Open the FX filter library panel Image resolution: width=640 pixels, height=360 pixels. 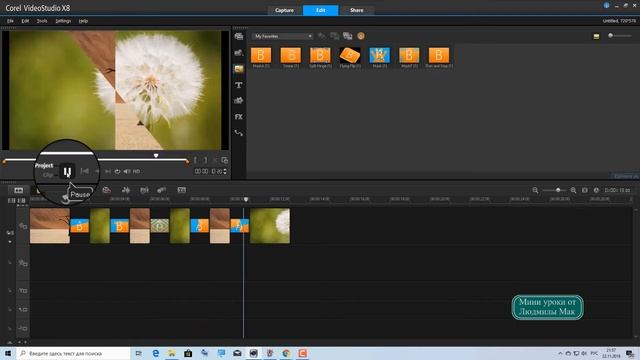[x=239, y=117]
